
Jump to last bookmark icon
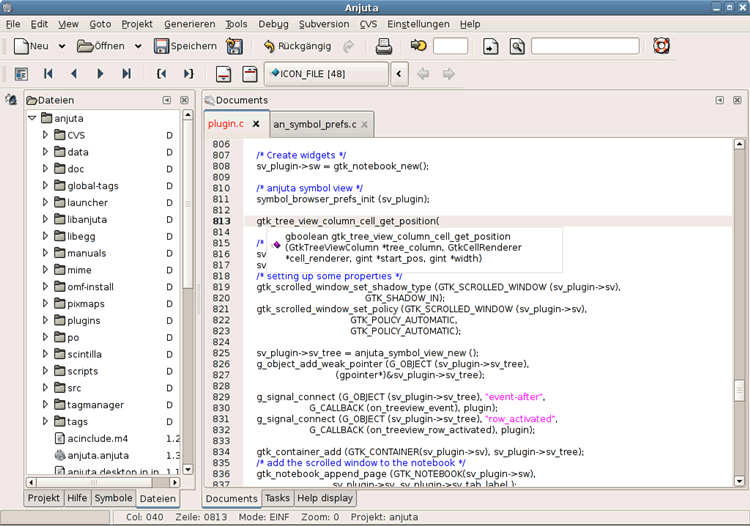coord(126,74)
